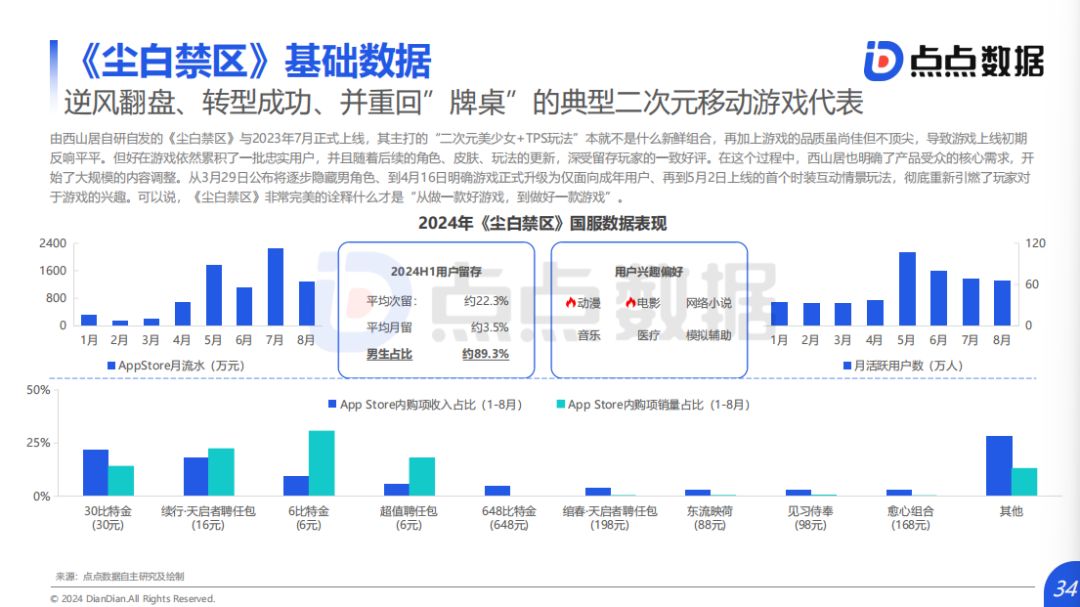1080x607 pixels.
Task: Click the blue legend square for 内购项收入占比
Action: coord(333,404)
